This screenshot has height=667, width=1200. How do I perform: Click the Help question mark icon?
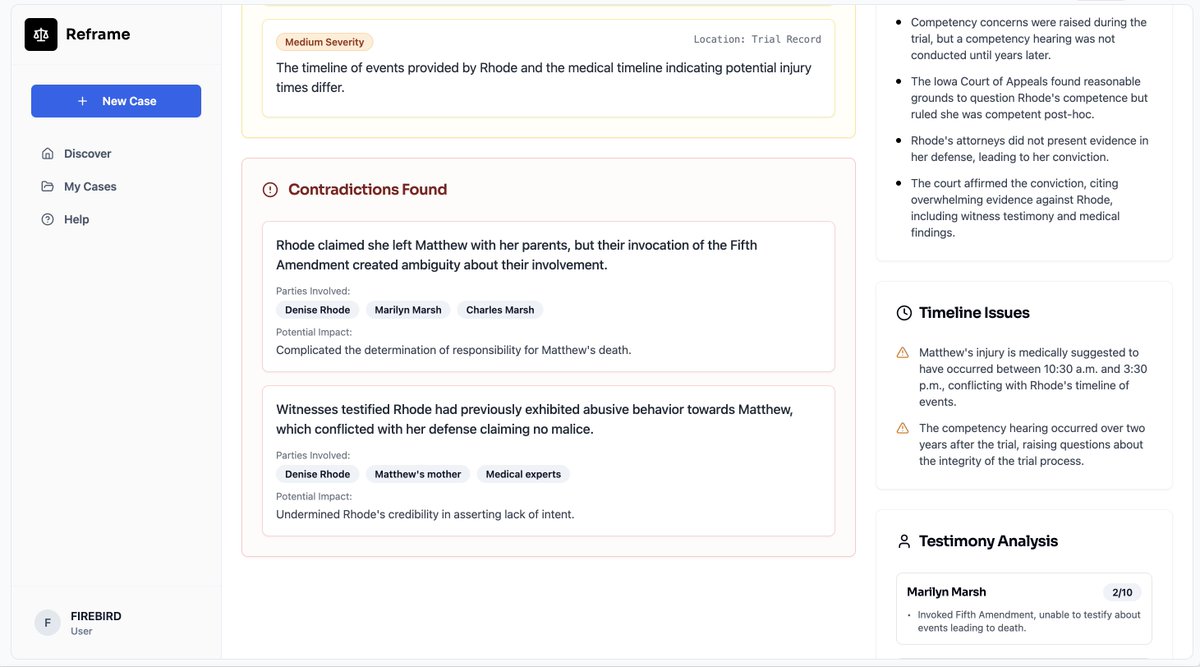coord(47,220)
